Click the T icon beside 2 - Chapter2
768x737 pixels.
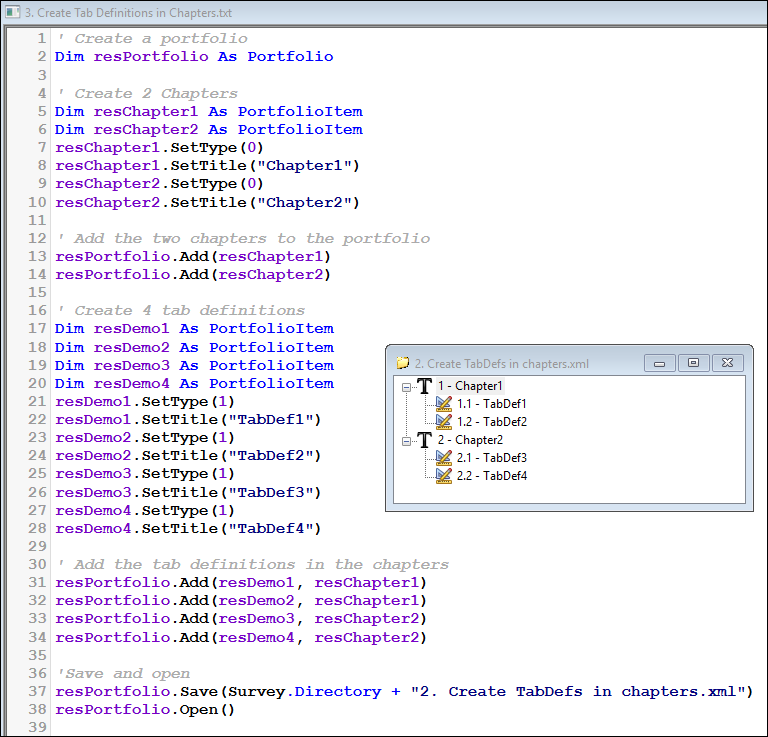click(x=424, y=440)
